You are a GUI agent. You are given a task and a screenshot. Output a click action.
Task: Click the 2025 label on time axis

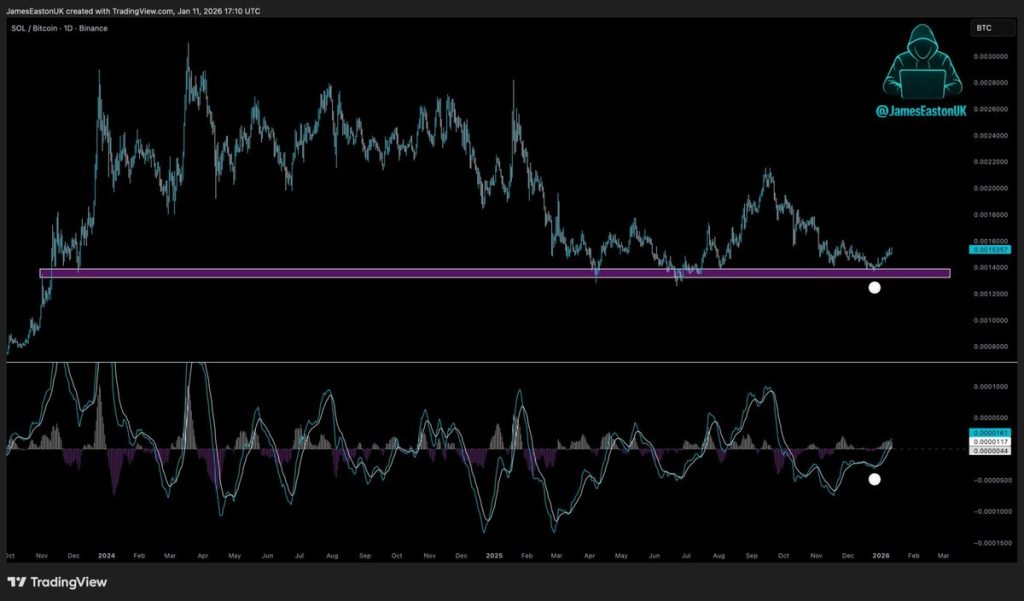[x=491, y=553]
